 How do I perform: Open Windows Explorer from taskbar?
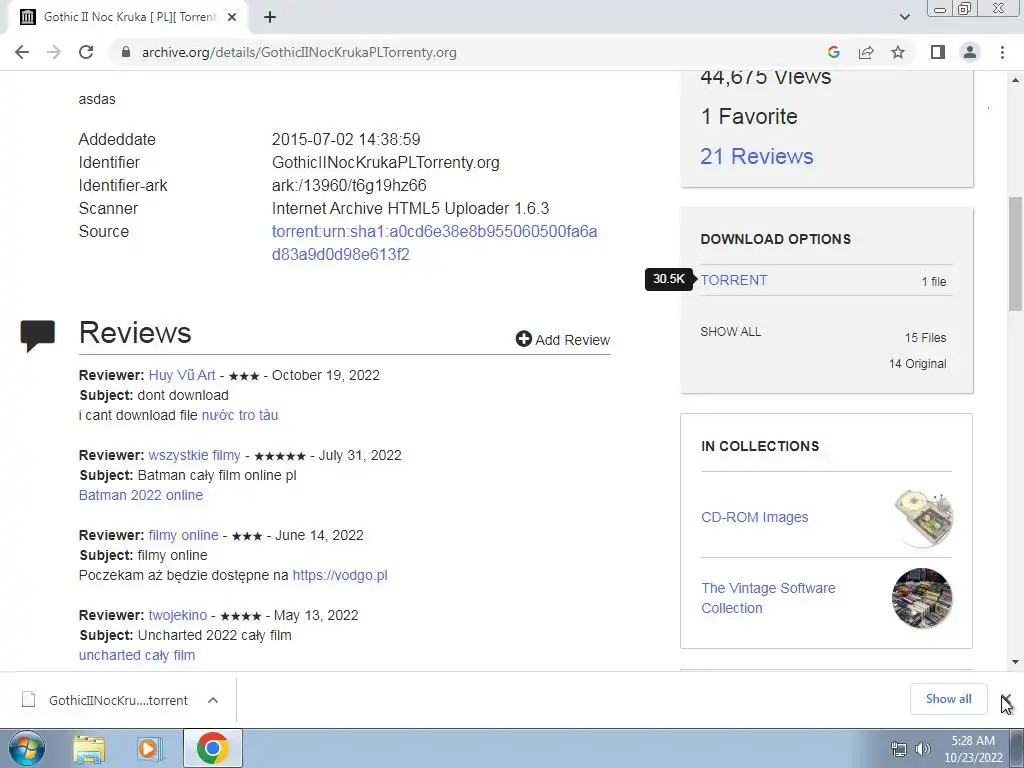pyautogui.click(x=89, y=748)
